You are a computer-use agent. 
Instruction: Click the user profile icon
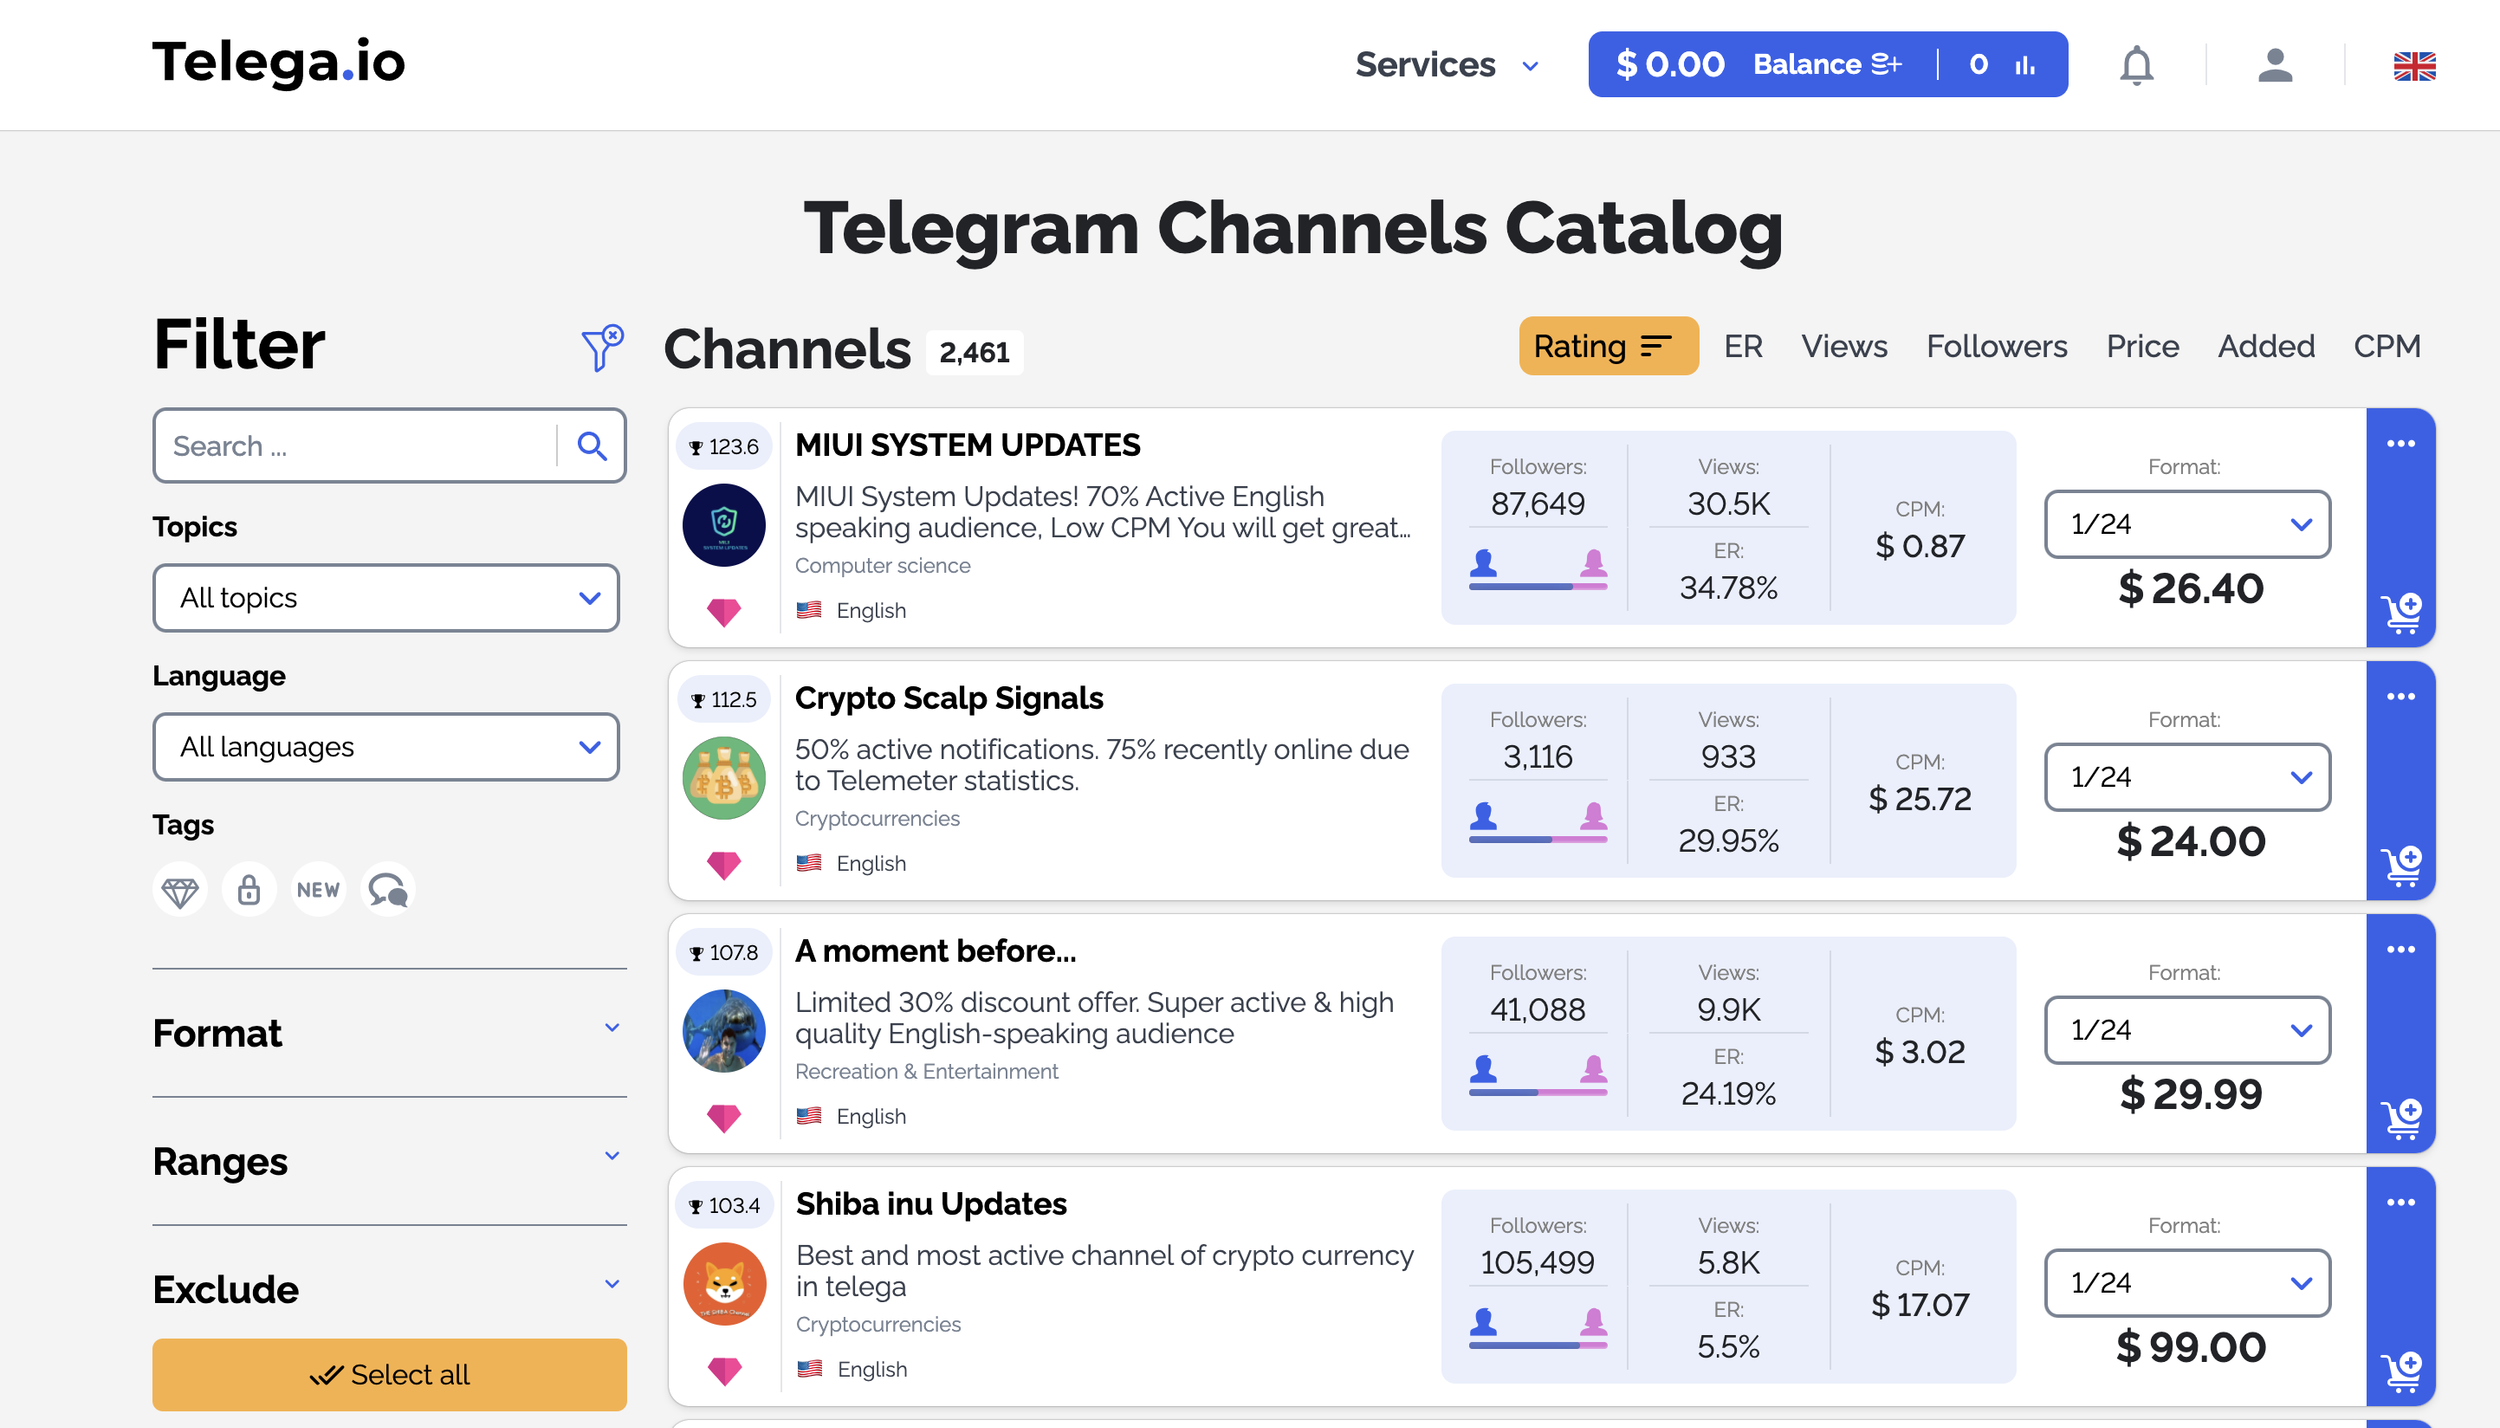click(x=2272, y=65)
